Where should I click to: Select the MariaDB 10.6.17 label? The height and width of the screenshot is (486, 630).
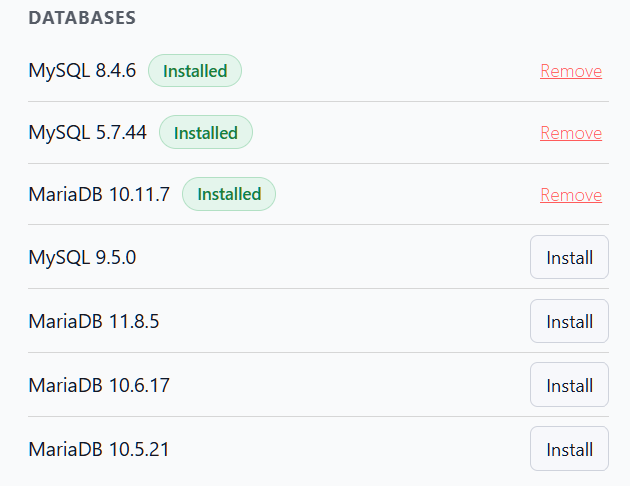[x=99, y=385]
